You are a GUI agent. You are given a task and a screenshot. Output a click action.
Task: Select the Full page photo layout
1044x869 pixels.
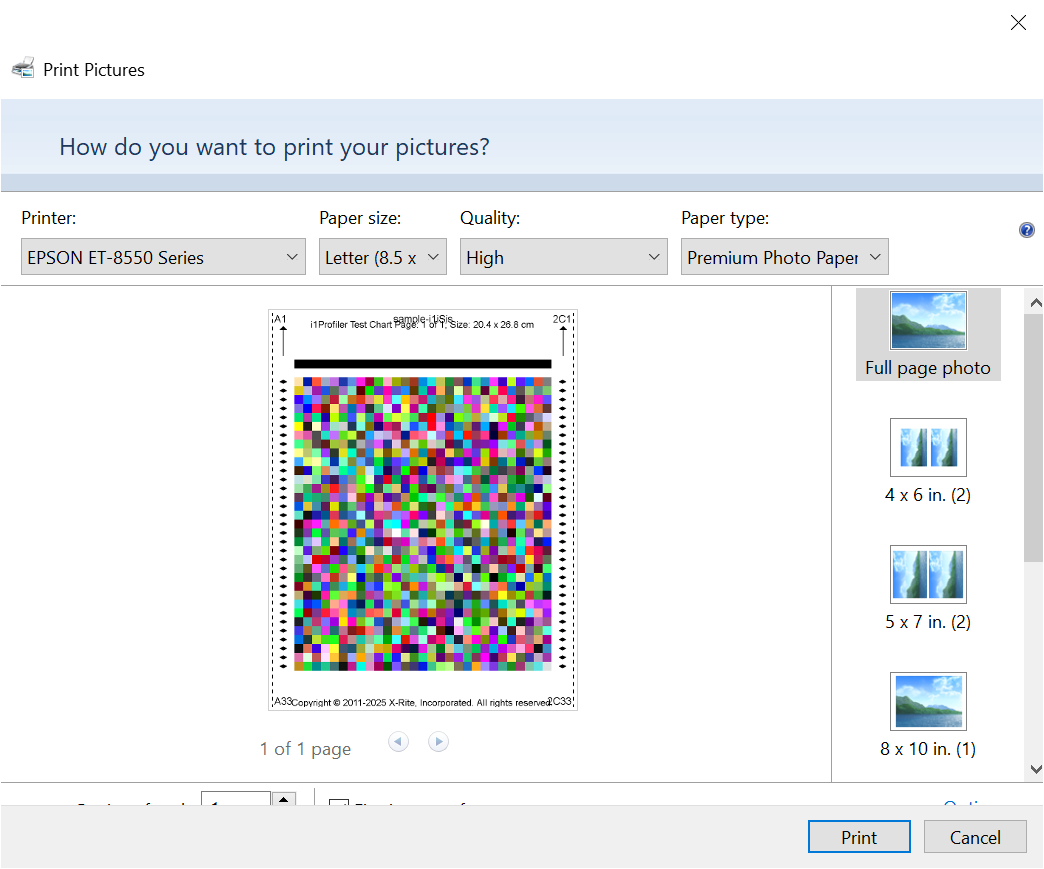click(x=928, y=334)
